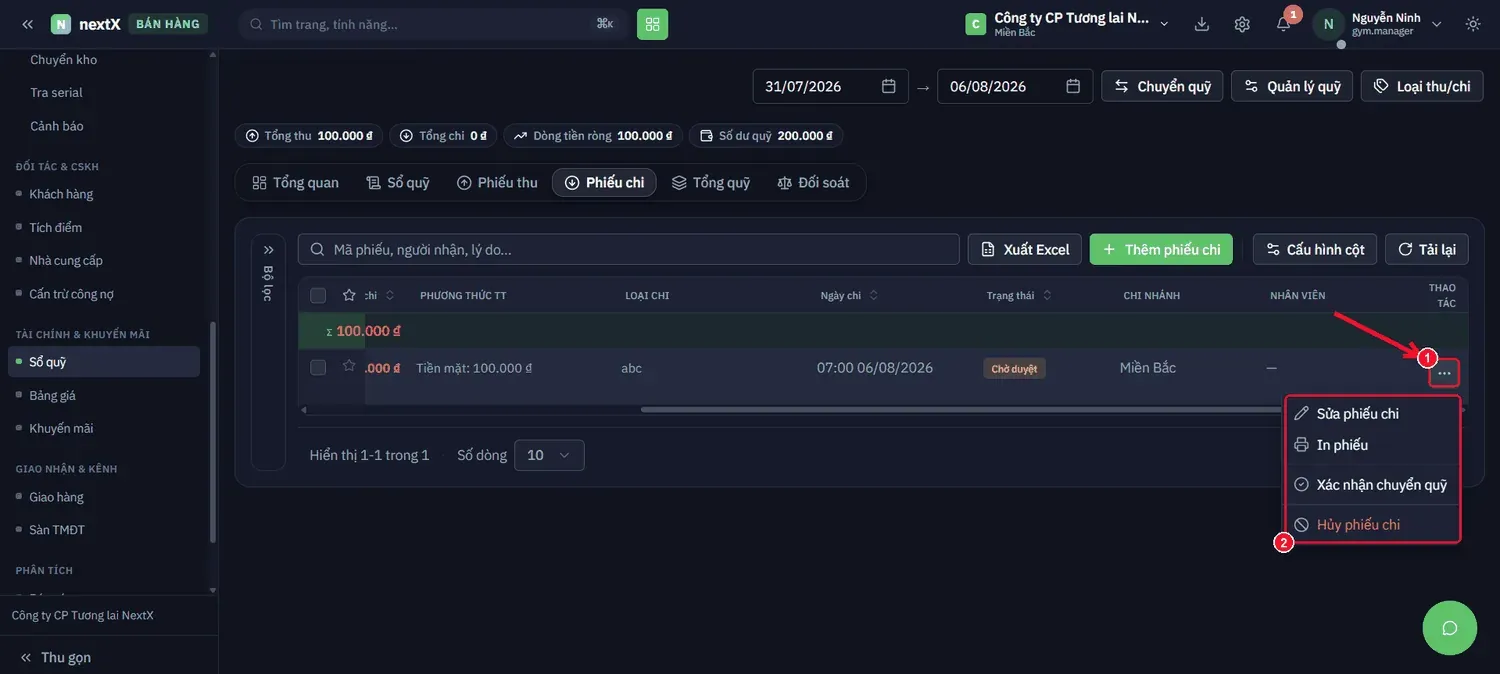Image resolution: width=1500 pixels, height=674 pixels.
Task: Click the Chuyển quỹ button
Action: (1162, 86)
